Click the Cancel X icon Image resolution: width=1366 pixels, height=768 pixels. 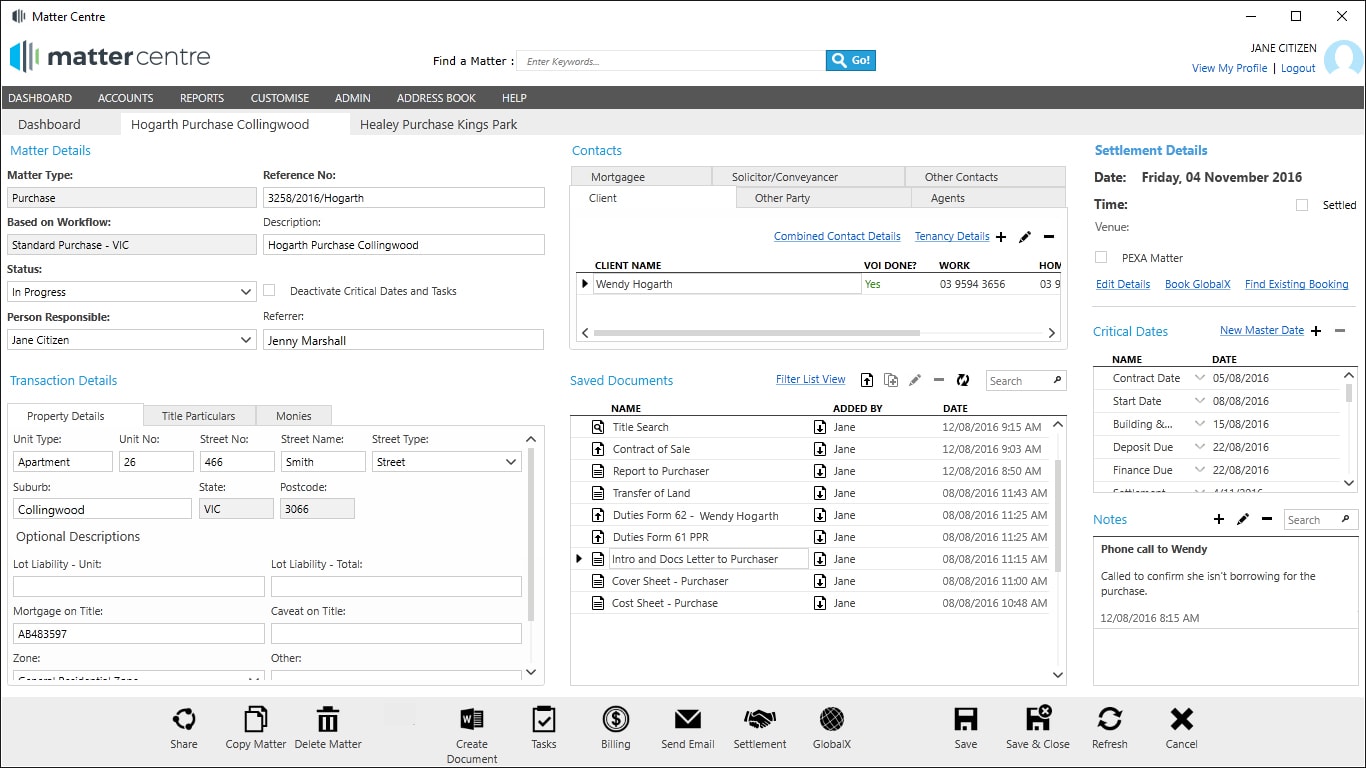[x=1182, y=719]
